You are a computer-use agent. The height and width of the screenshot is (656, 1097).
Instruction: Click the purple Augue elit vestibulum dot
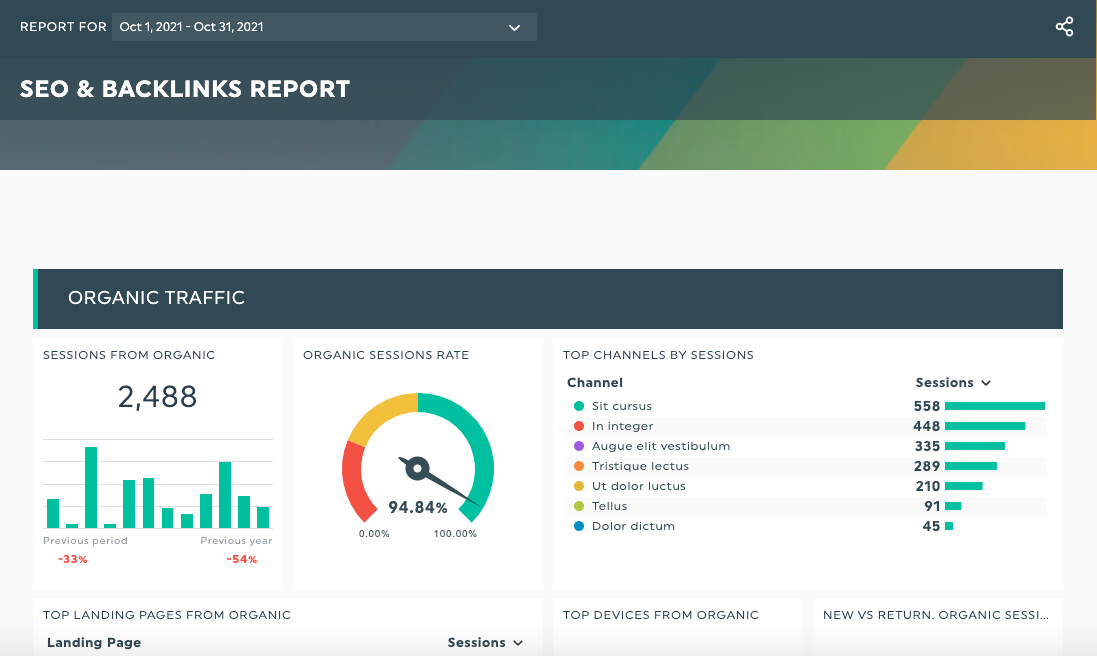tap(579, 446)
